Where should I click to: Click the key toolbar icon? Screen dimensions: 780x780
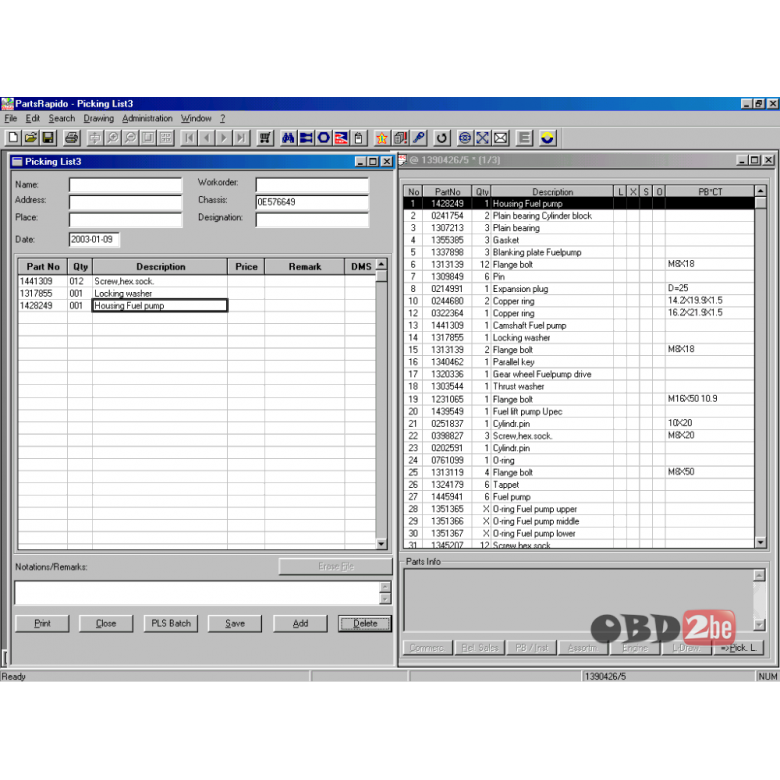[x=418, y=138]
